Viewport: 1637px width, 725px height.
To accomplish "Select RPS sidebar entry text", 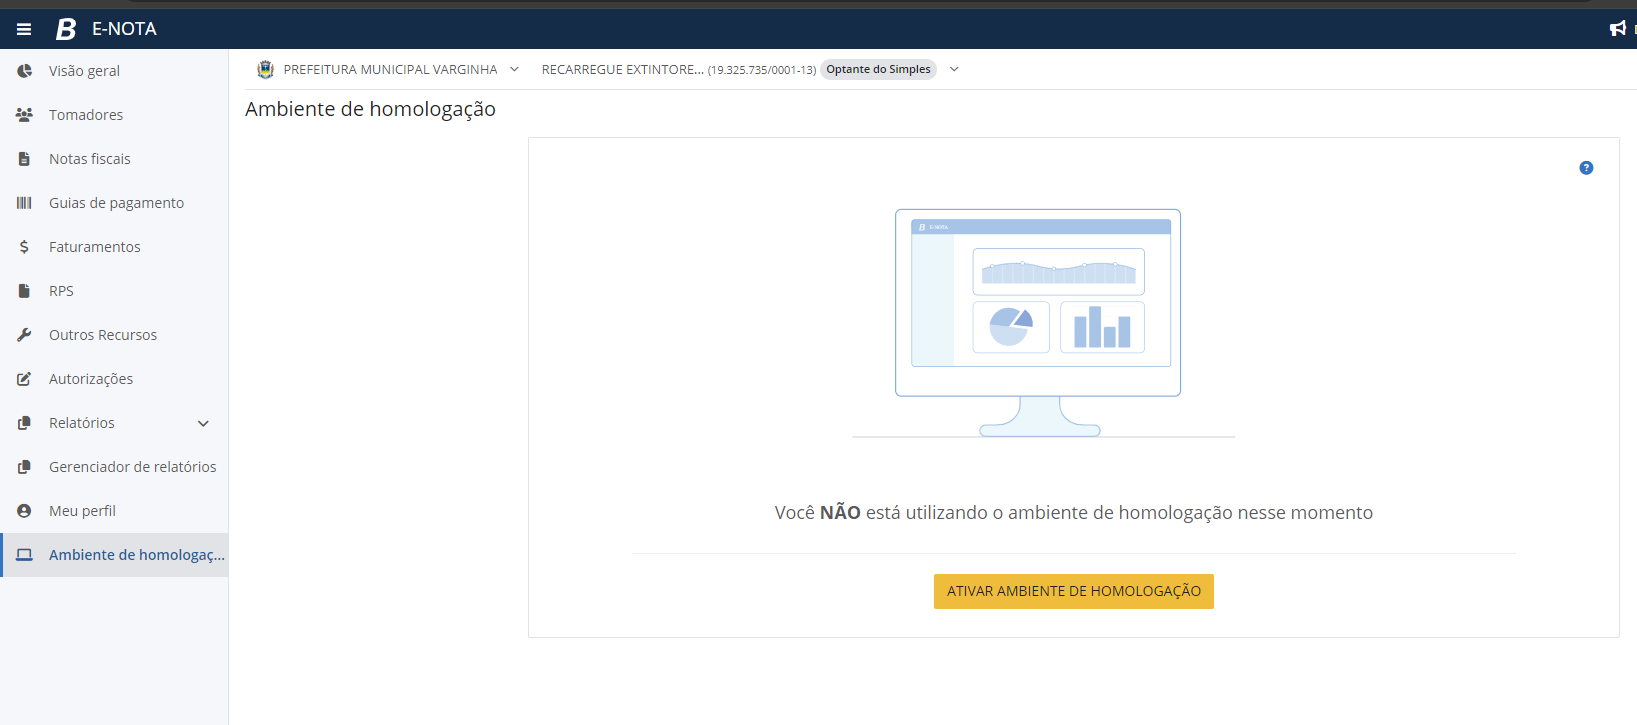I will coord(61,291).
